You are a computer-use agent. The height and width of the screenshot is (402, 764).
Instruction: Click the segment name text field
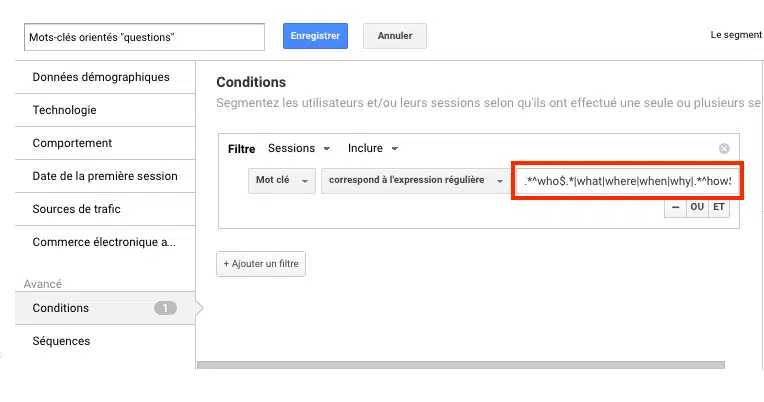pyautogui.click(x=144, y=36)
